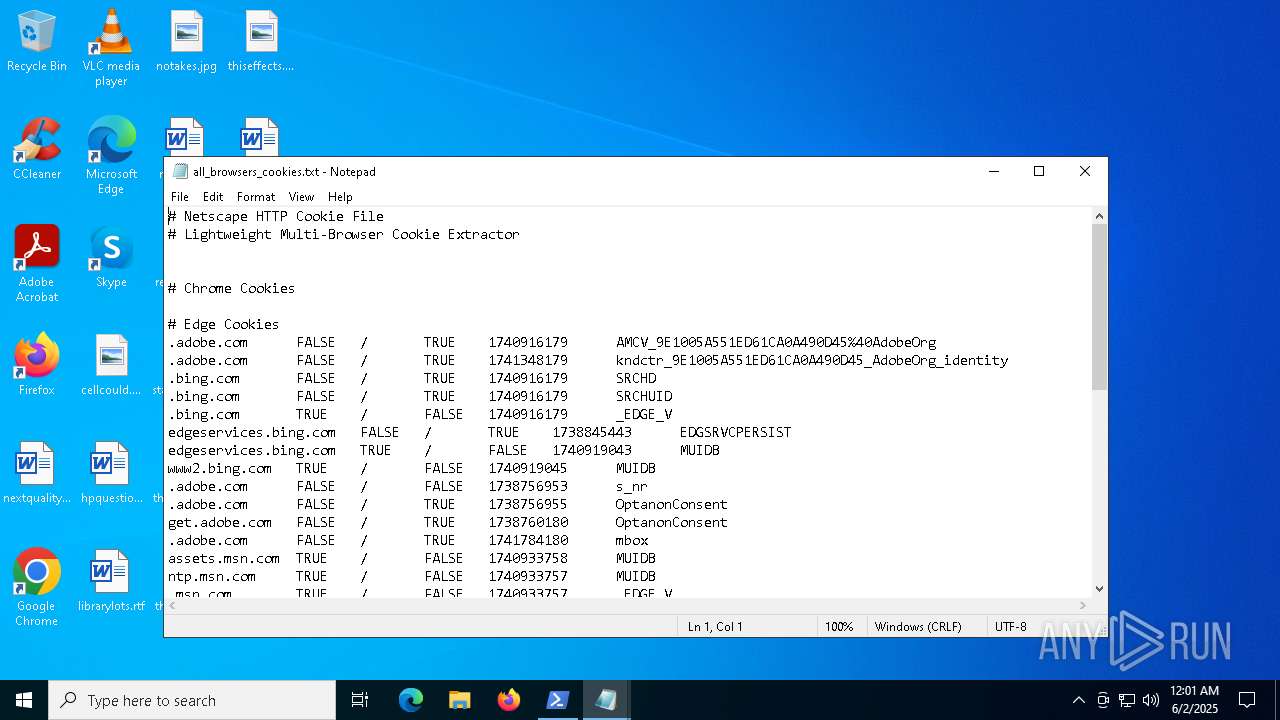Click the Windows Start button
1280x720 pixels.
[24, 700]
